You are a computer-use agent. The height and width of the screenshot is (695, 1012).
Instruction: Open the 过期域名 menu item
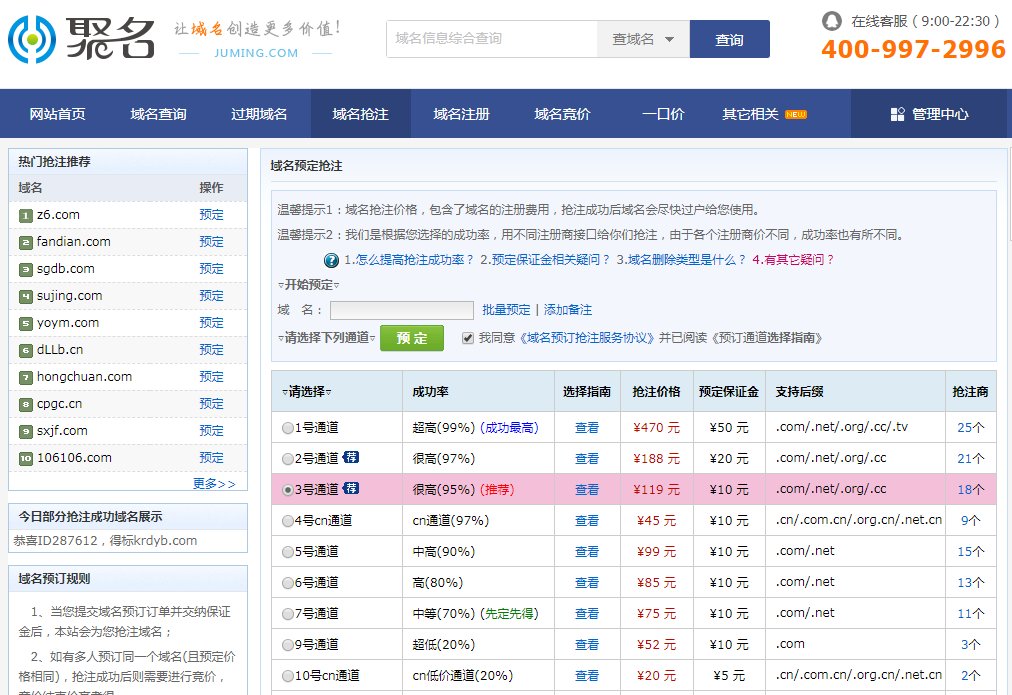258,113
